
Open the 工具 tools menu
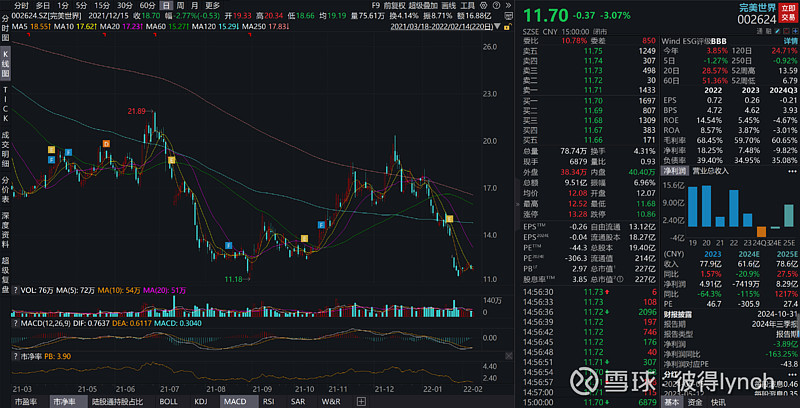pyautogui.click(x=467, y=6)
